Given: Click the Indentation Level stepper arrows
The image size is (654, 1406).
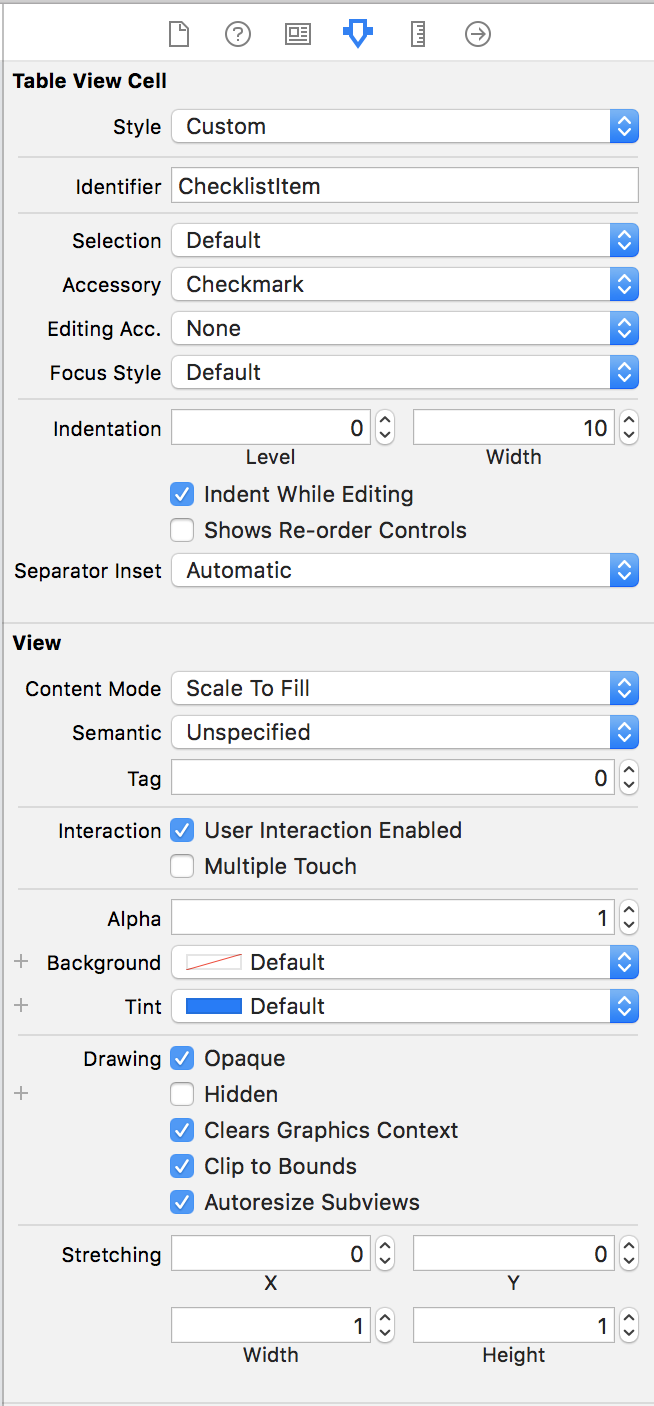Looking at the screenshot, I should coord(385,429).
